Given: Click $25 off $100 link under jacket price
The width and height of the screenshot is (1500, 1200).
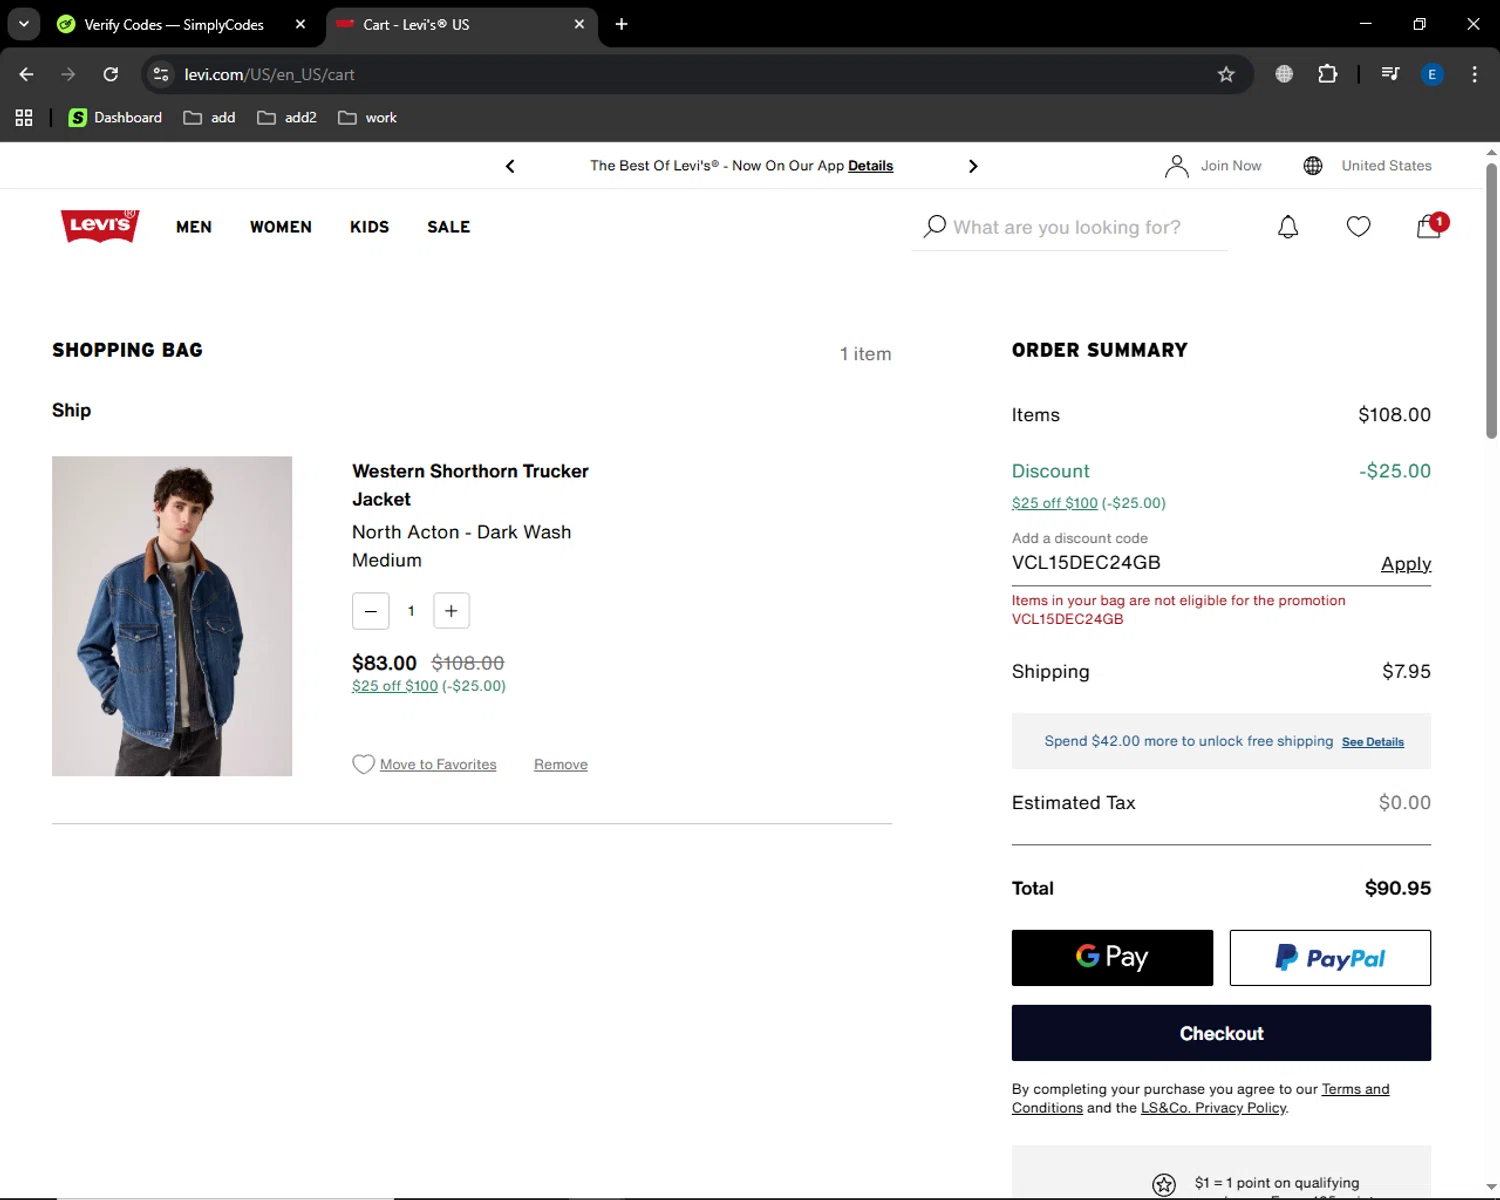Looking at the screenshot, I should tap(395, 686).
